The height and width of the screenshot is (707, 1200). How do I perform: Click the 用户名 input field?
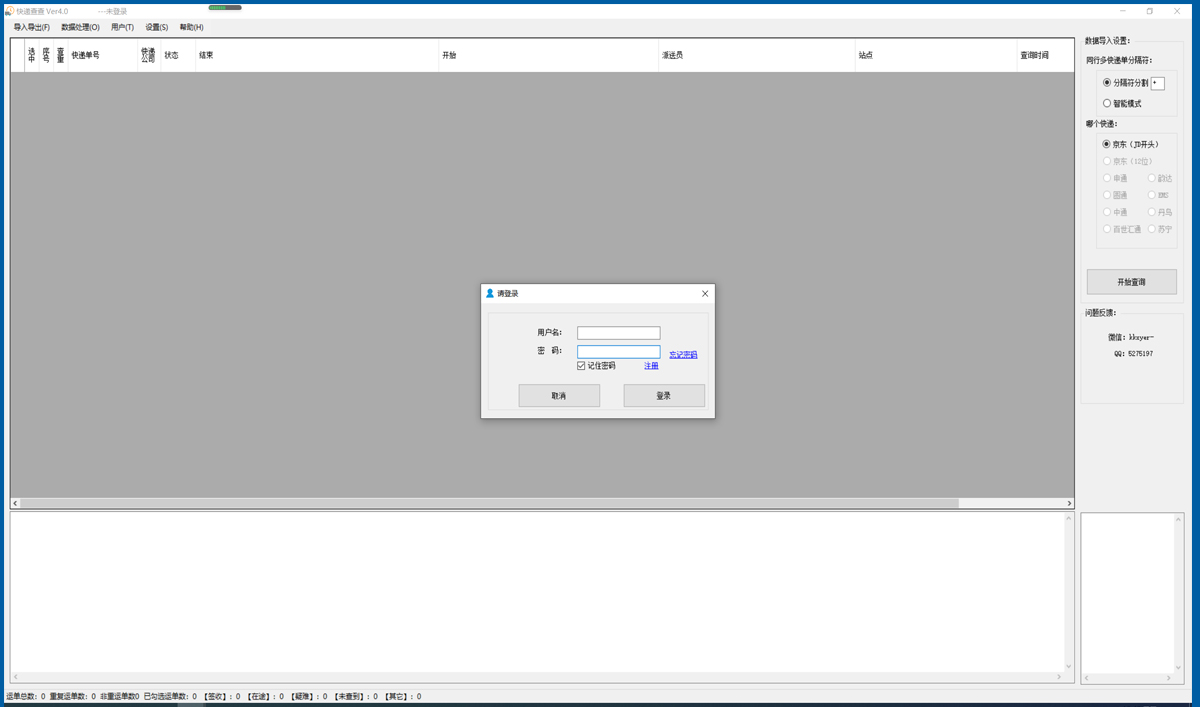pos(618,333)
